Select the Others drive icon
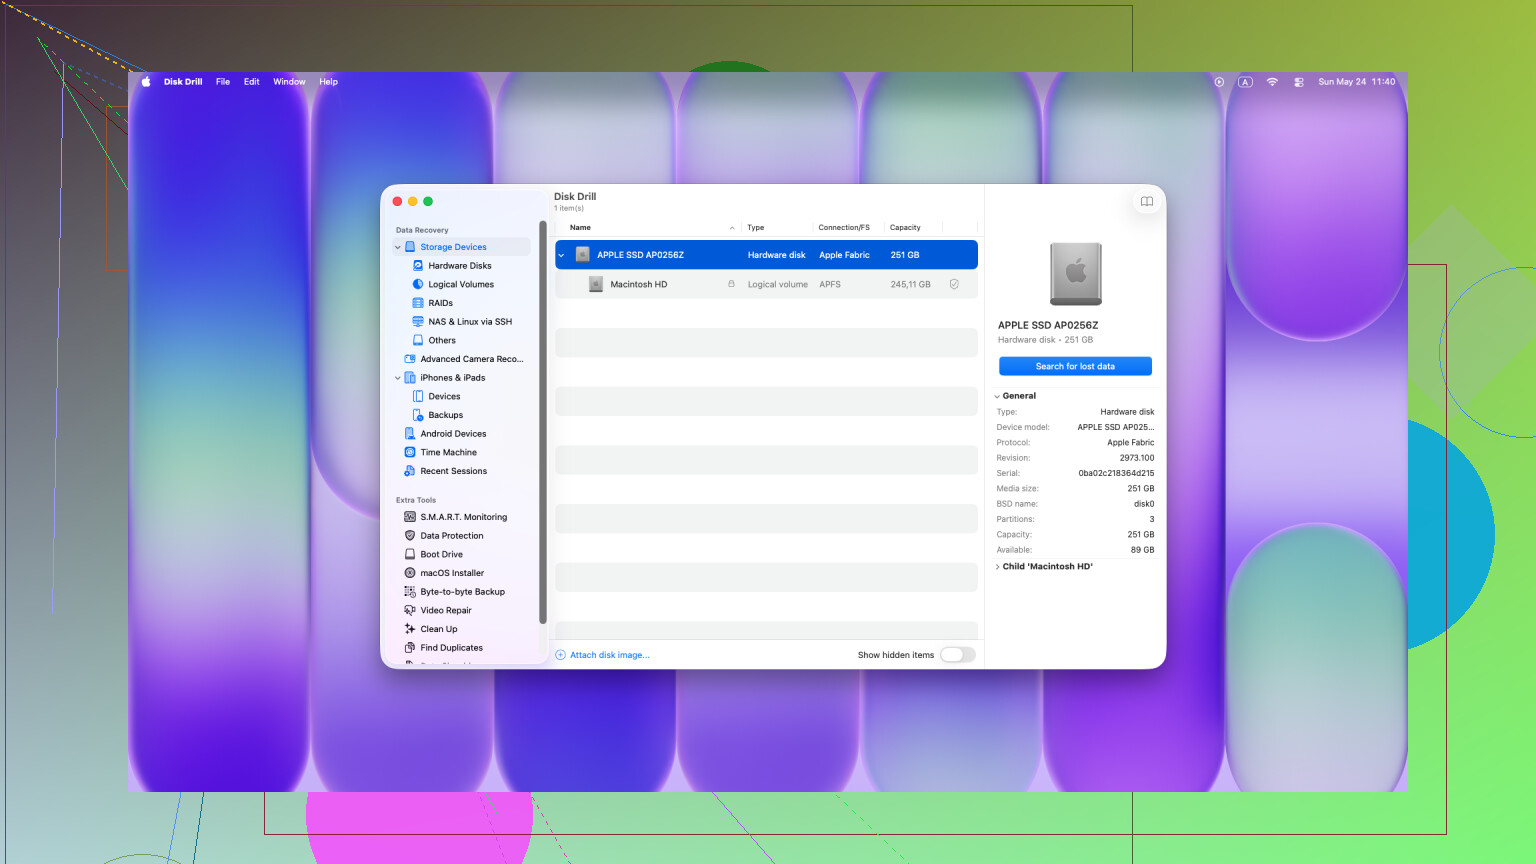Screen dimensions: 1536x864 (x=418, y=340)
